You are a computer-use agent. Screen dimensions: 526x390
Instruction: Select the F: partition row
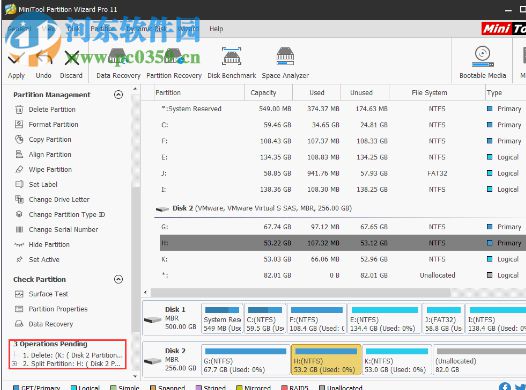(343, 141)
